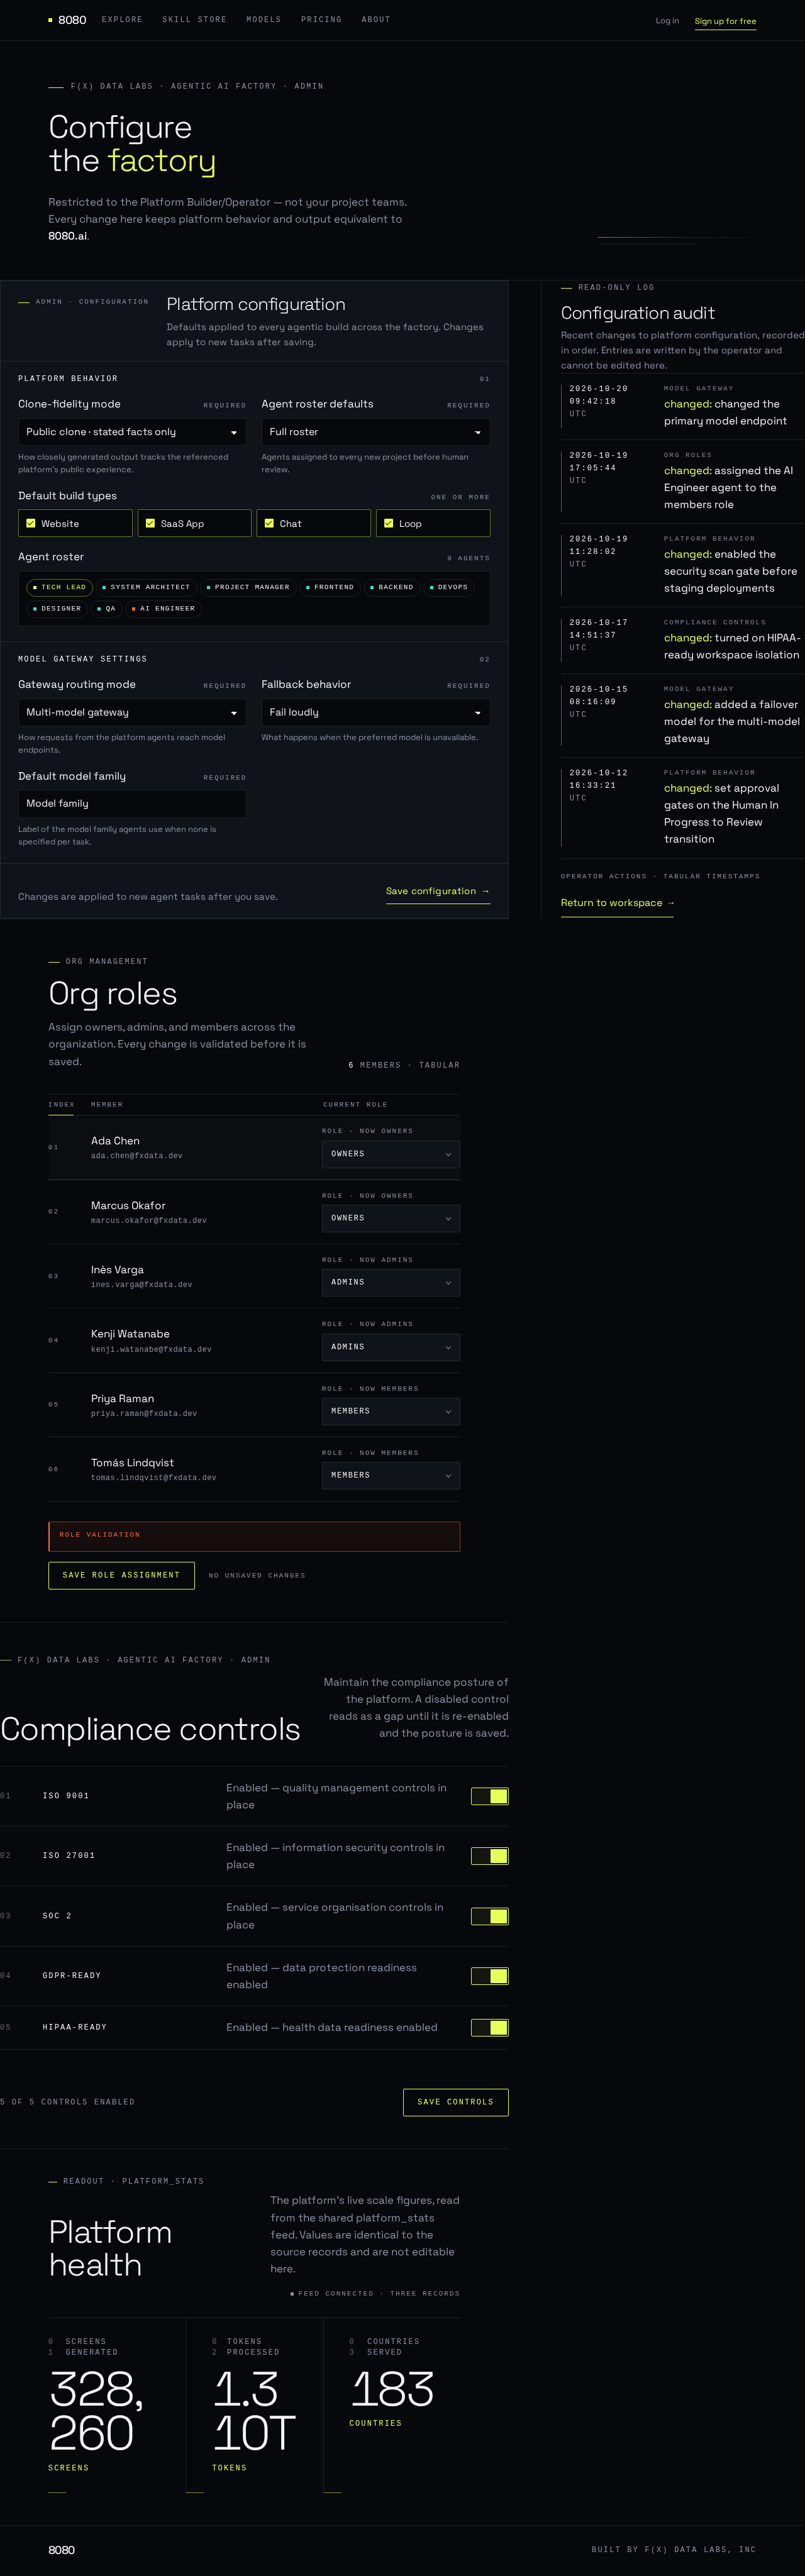Open the Fallback behavior dropdown

pos(375,712)
